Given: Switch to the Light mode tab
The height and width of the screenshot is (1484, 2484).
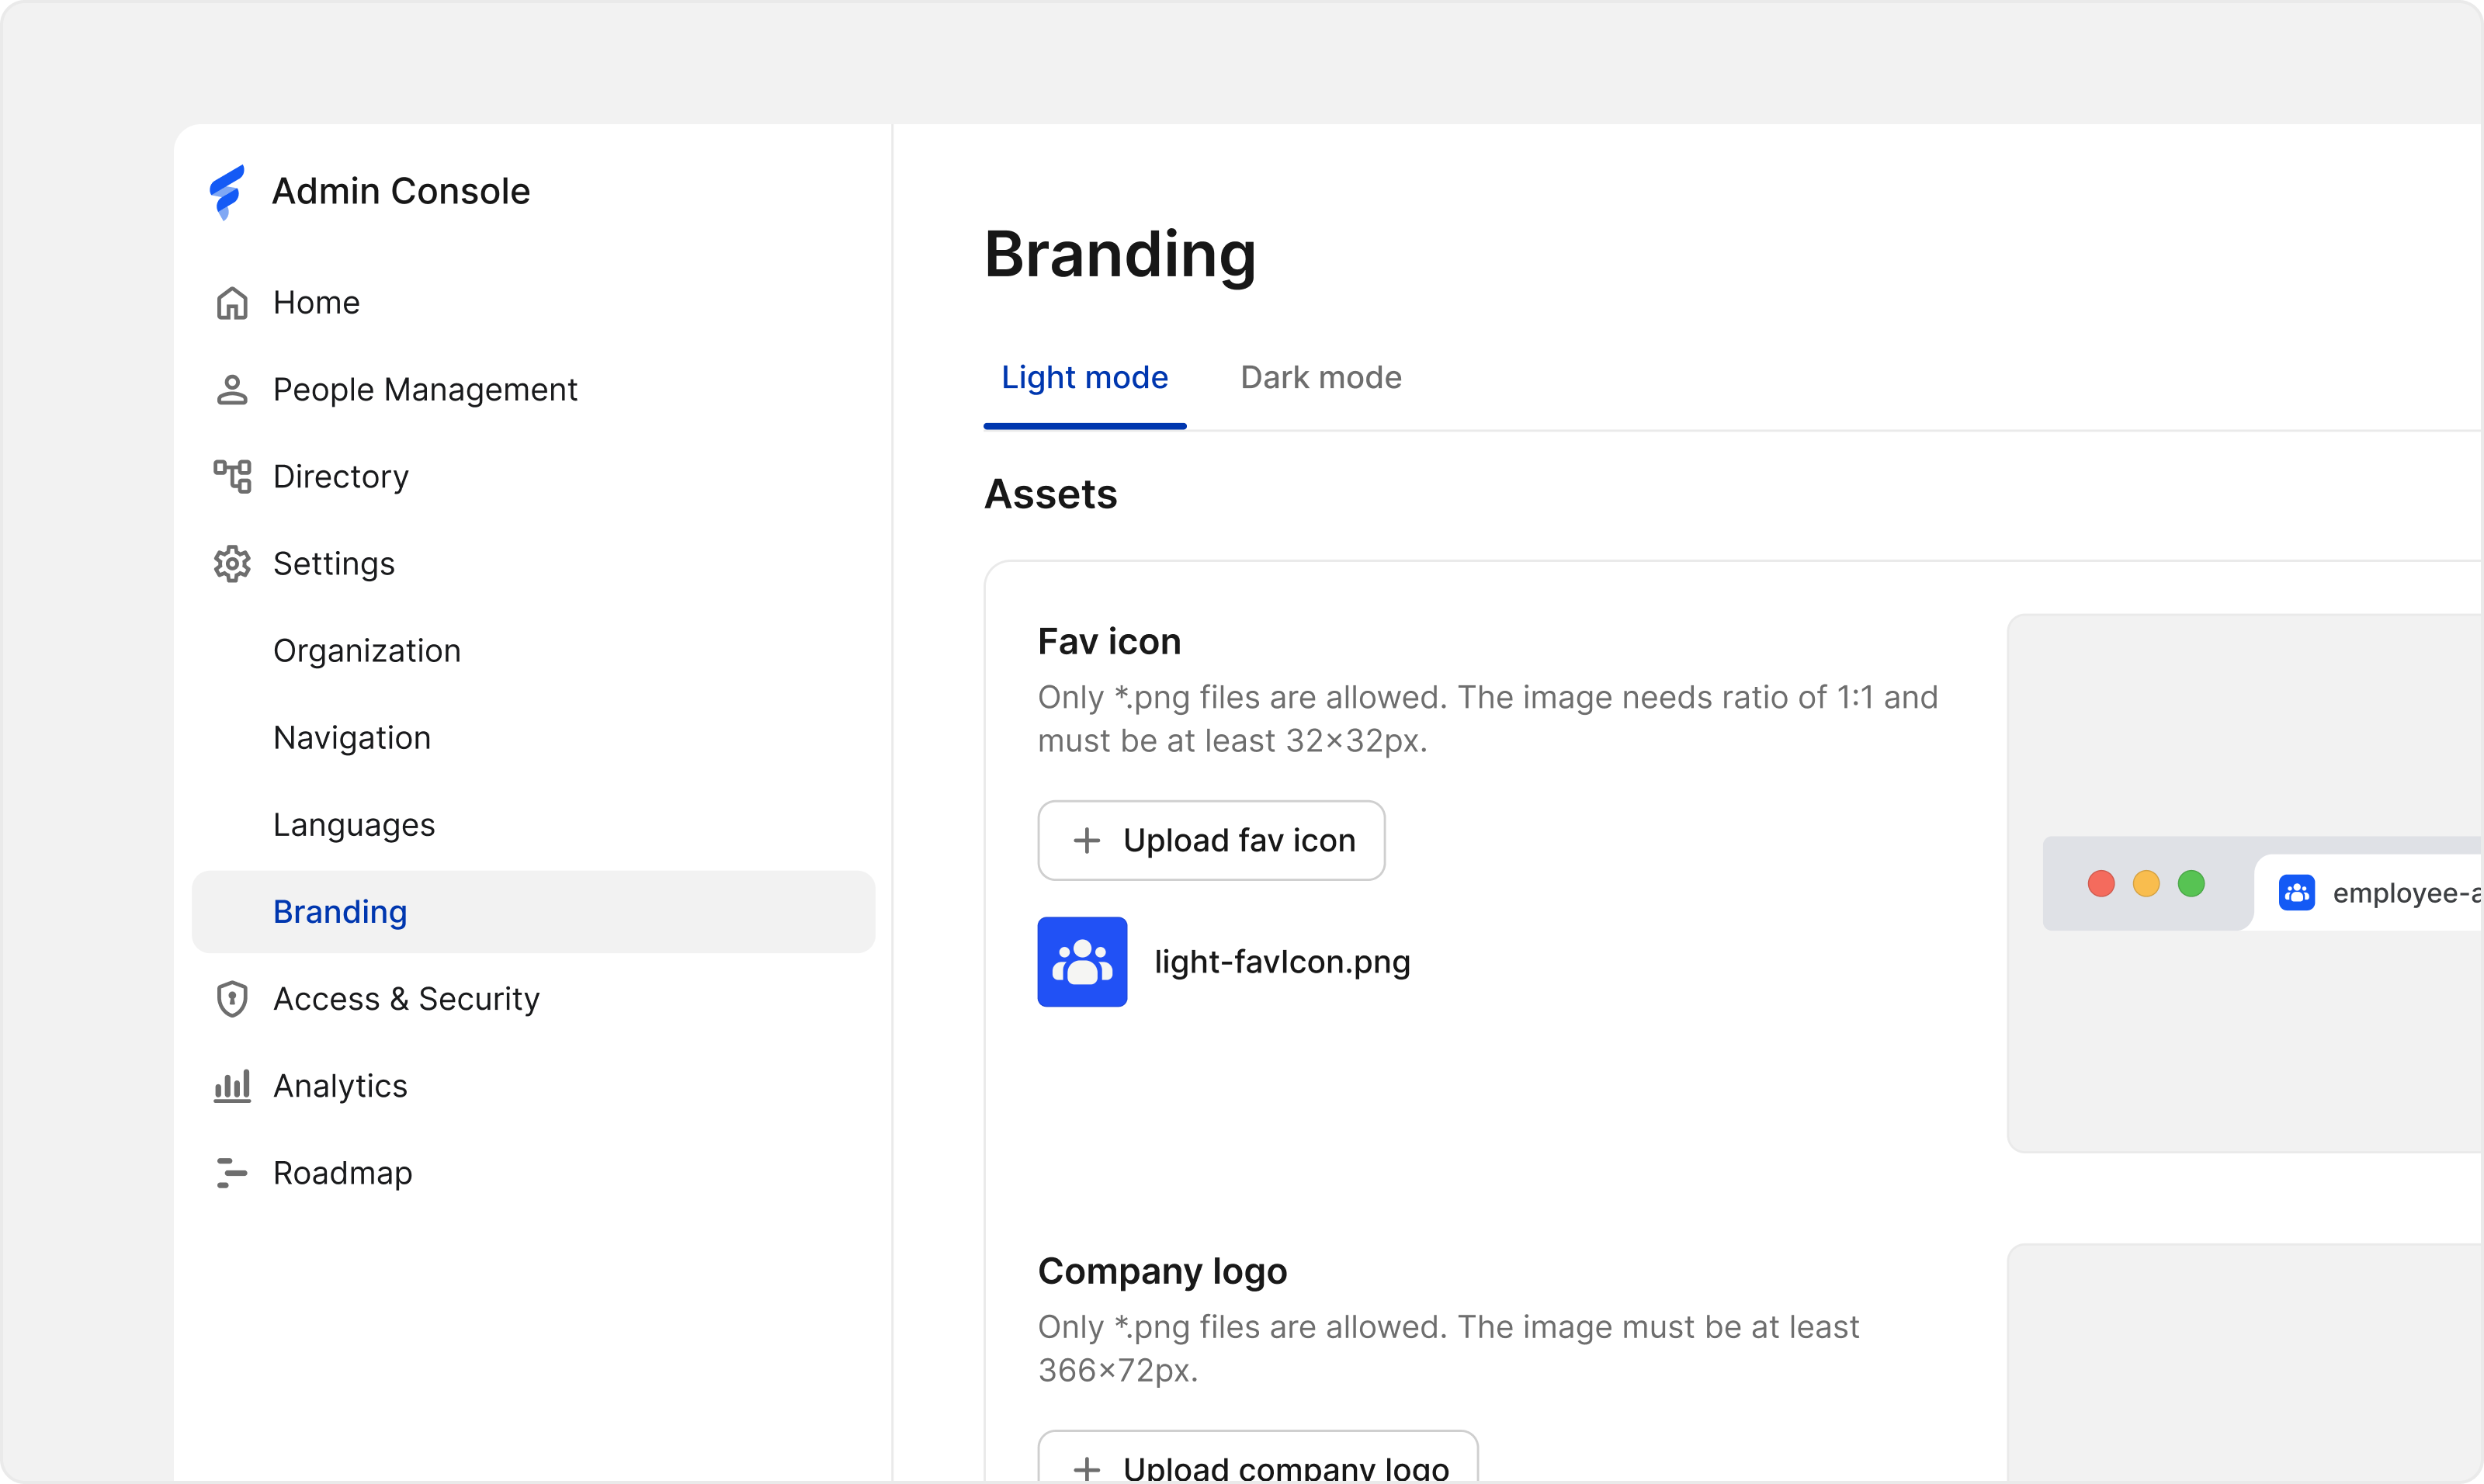Looking at the screenshot, I should [1085, 378].
